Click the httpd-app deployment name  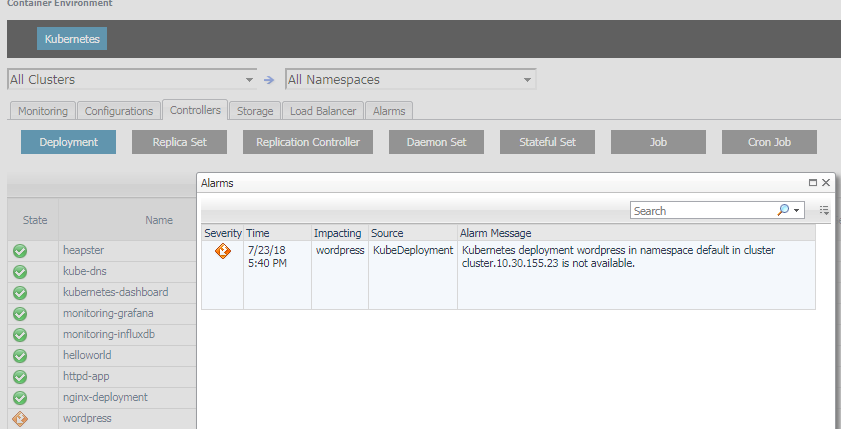coord(86,376)
